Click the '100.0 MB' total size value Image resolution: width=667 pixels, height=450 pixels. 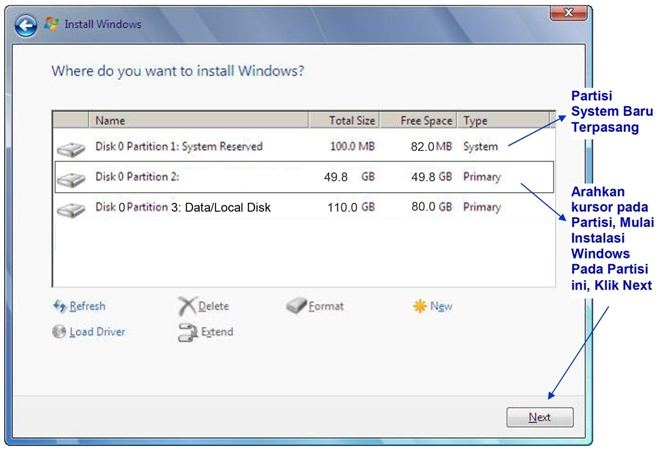pos(353,146)
